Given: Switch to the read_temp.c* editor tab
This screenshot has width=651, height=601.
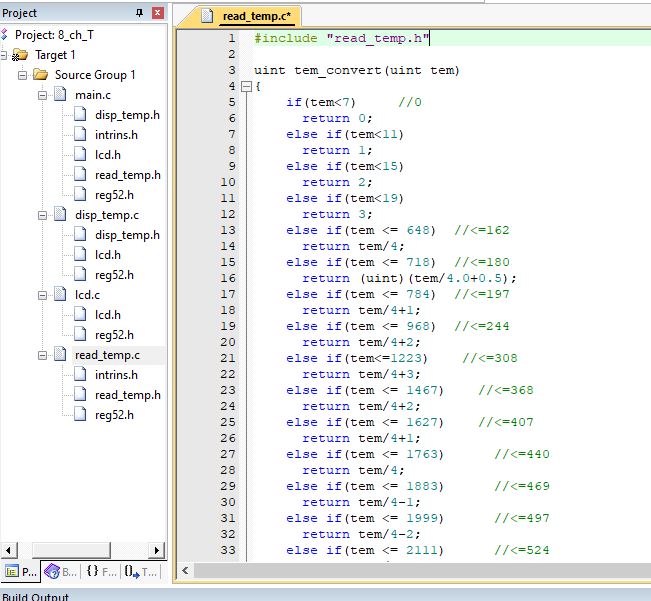Looking at the screenshot, I should (x=257, y=16).
